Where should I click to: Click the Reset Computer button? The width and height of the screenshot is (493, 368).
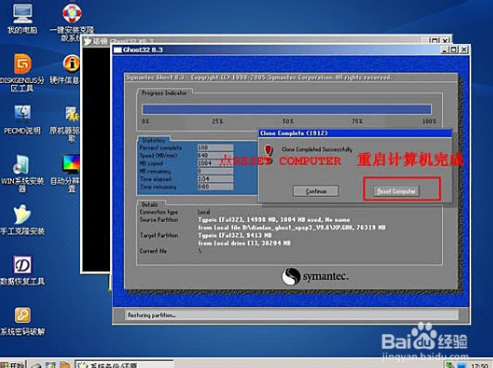pyautogui.click(x=396, y=191)
